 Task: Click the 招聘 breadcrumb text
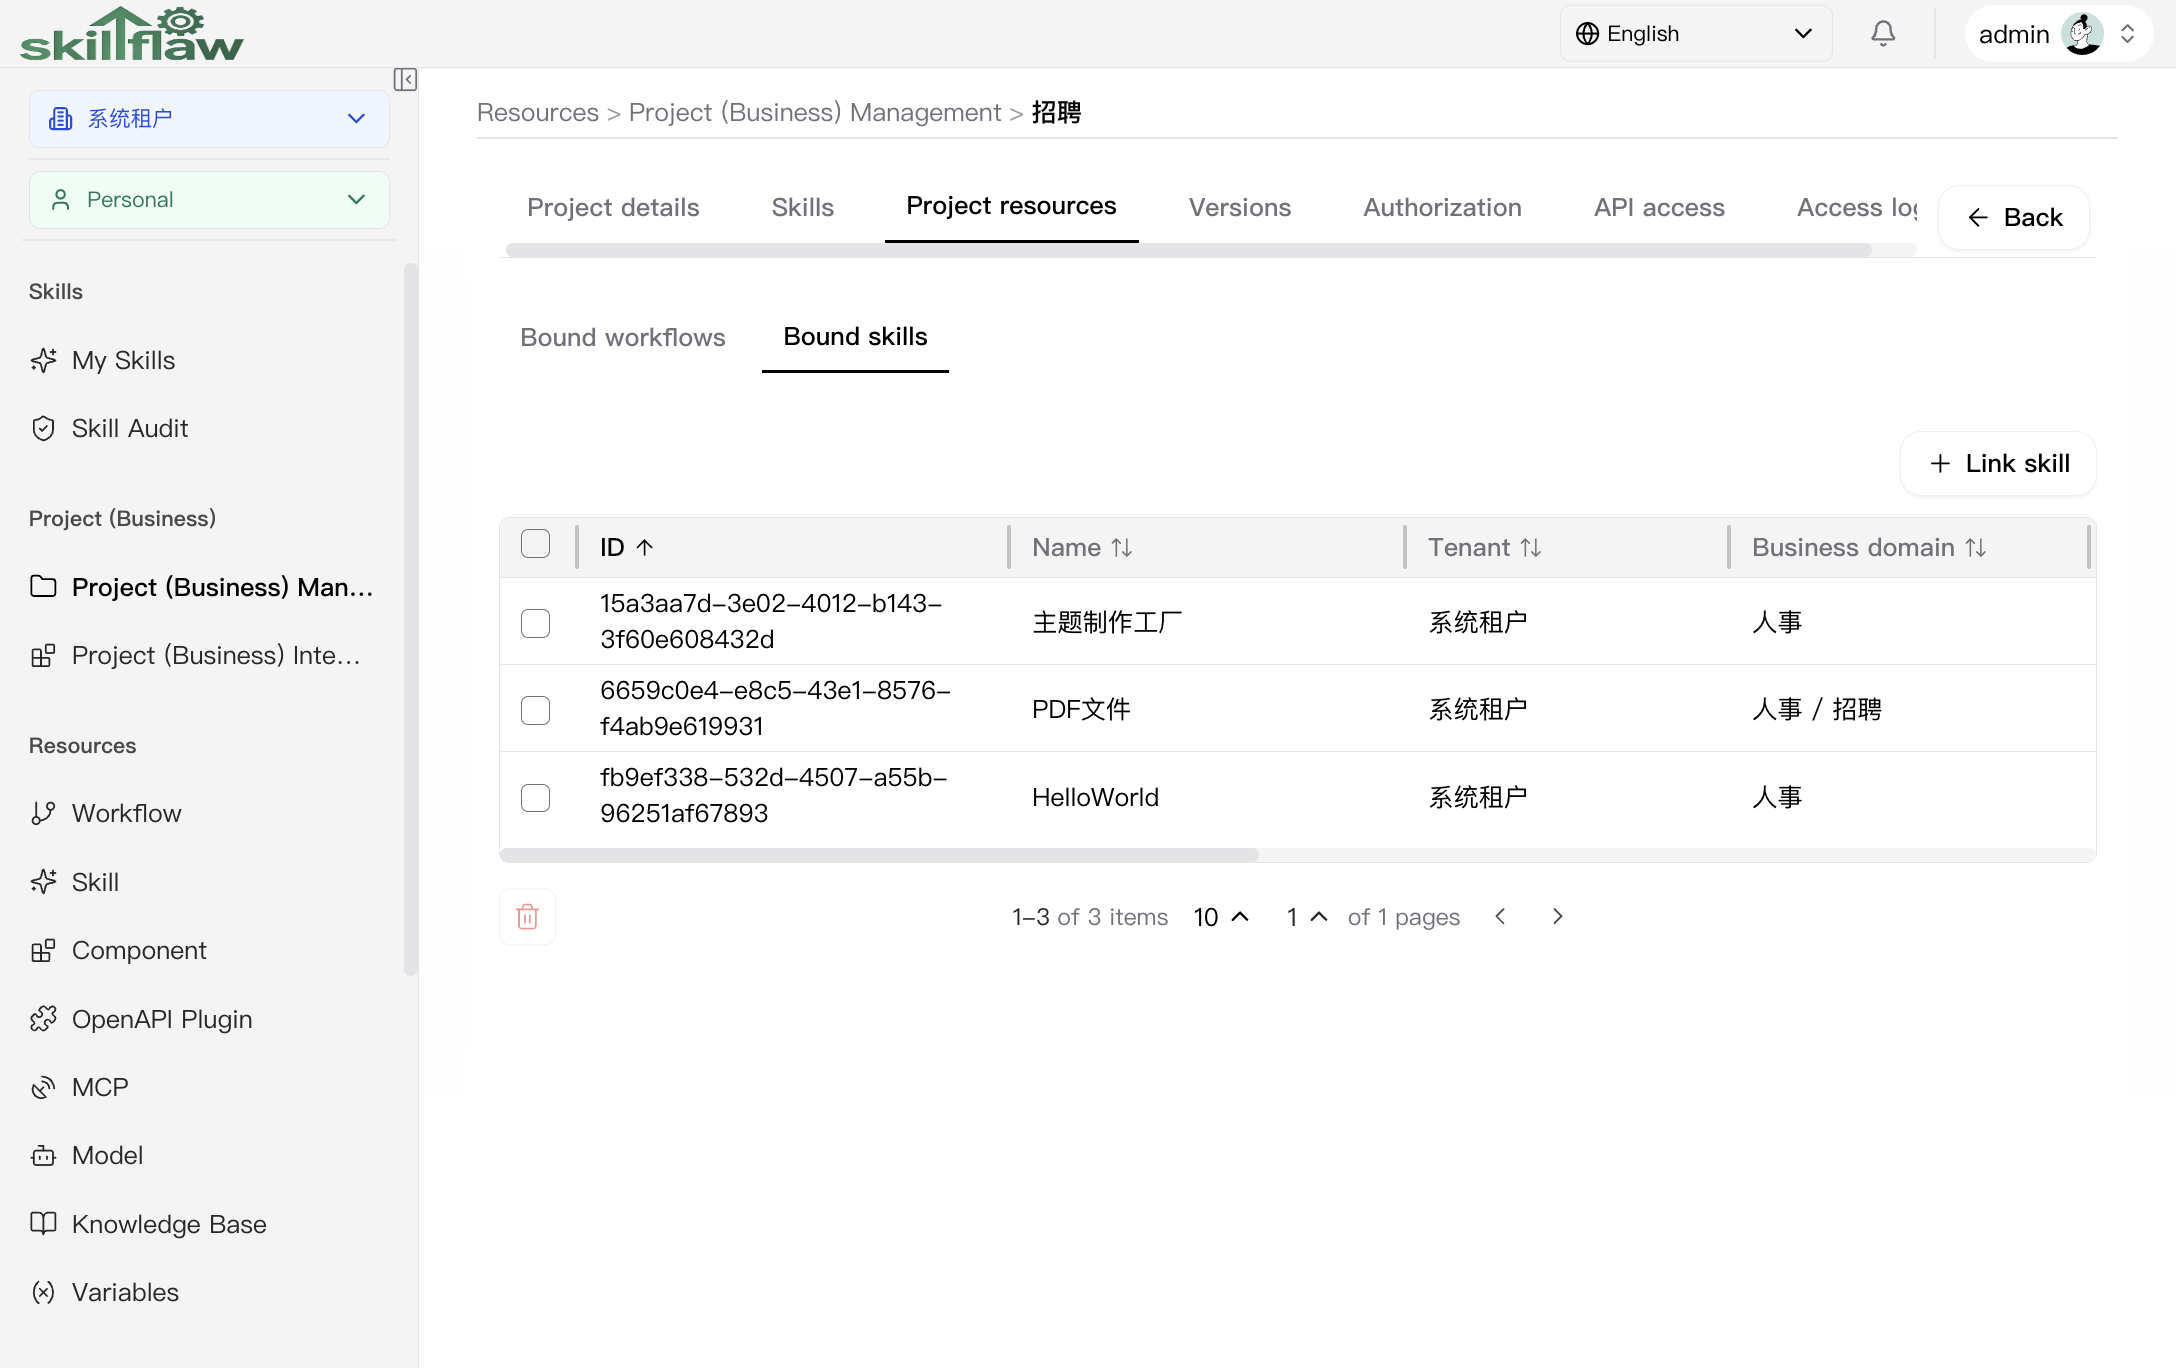coord(1056,113)
